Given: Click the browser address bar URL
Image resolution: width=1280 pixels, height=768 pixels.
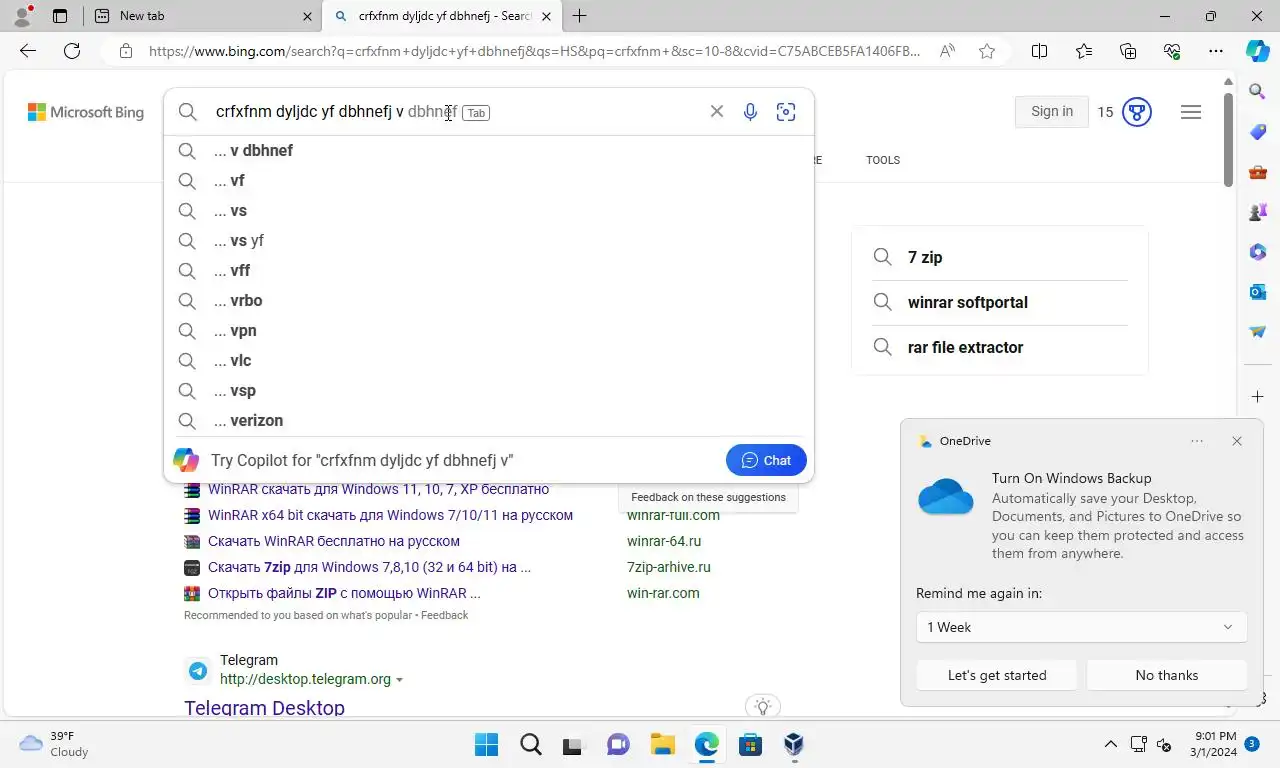Looking at the screenshot, I should 535,51.
